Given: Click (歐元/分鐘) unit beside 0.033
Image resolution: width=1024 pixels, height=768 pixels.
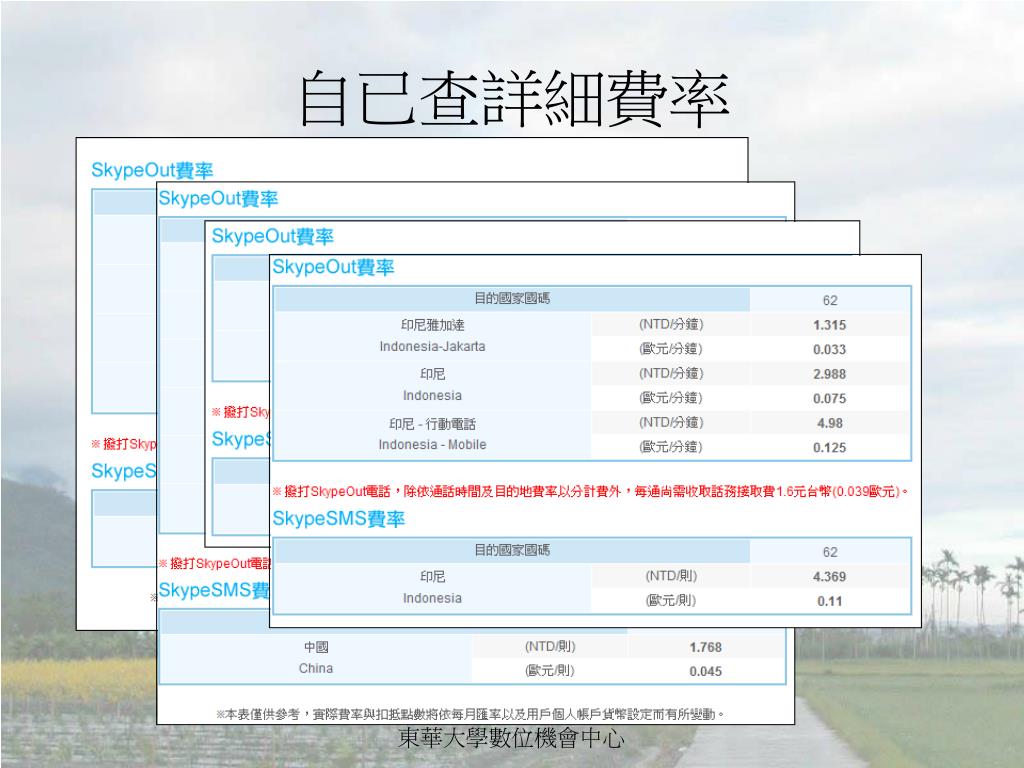Looking at the screenshot, I should (671, 349).
